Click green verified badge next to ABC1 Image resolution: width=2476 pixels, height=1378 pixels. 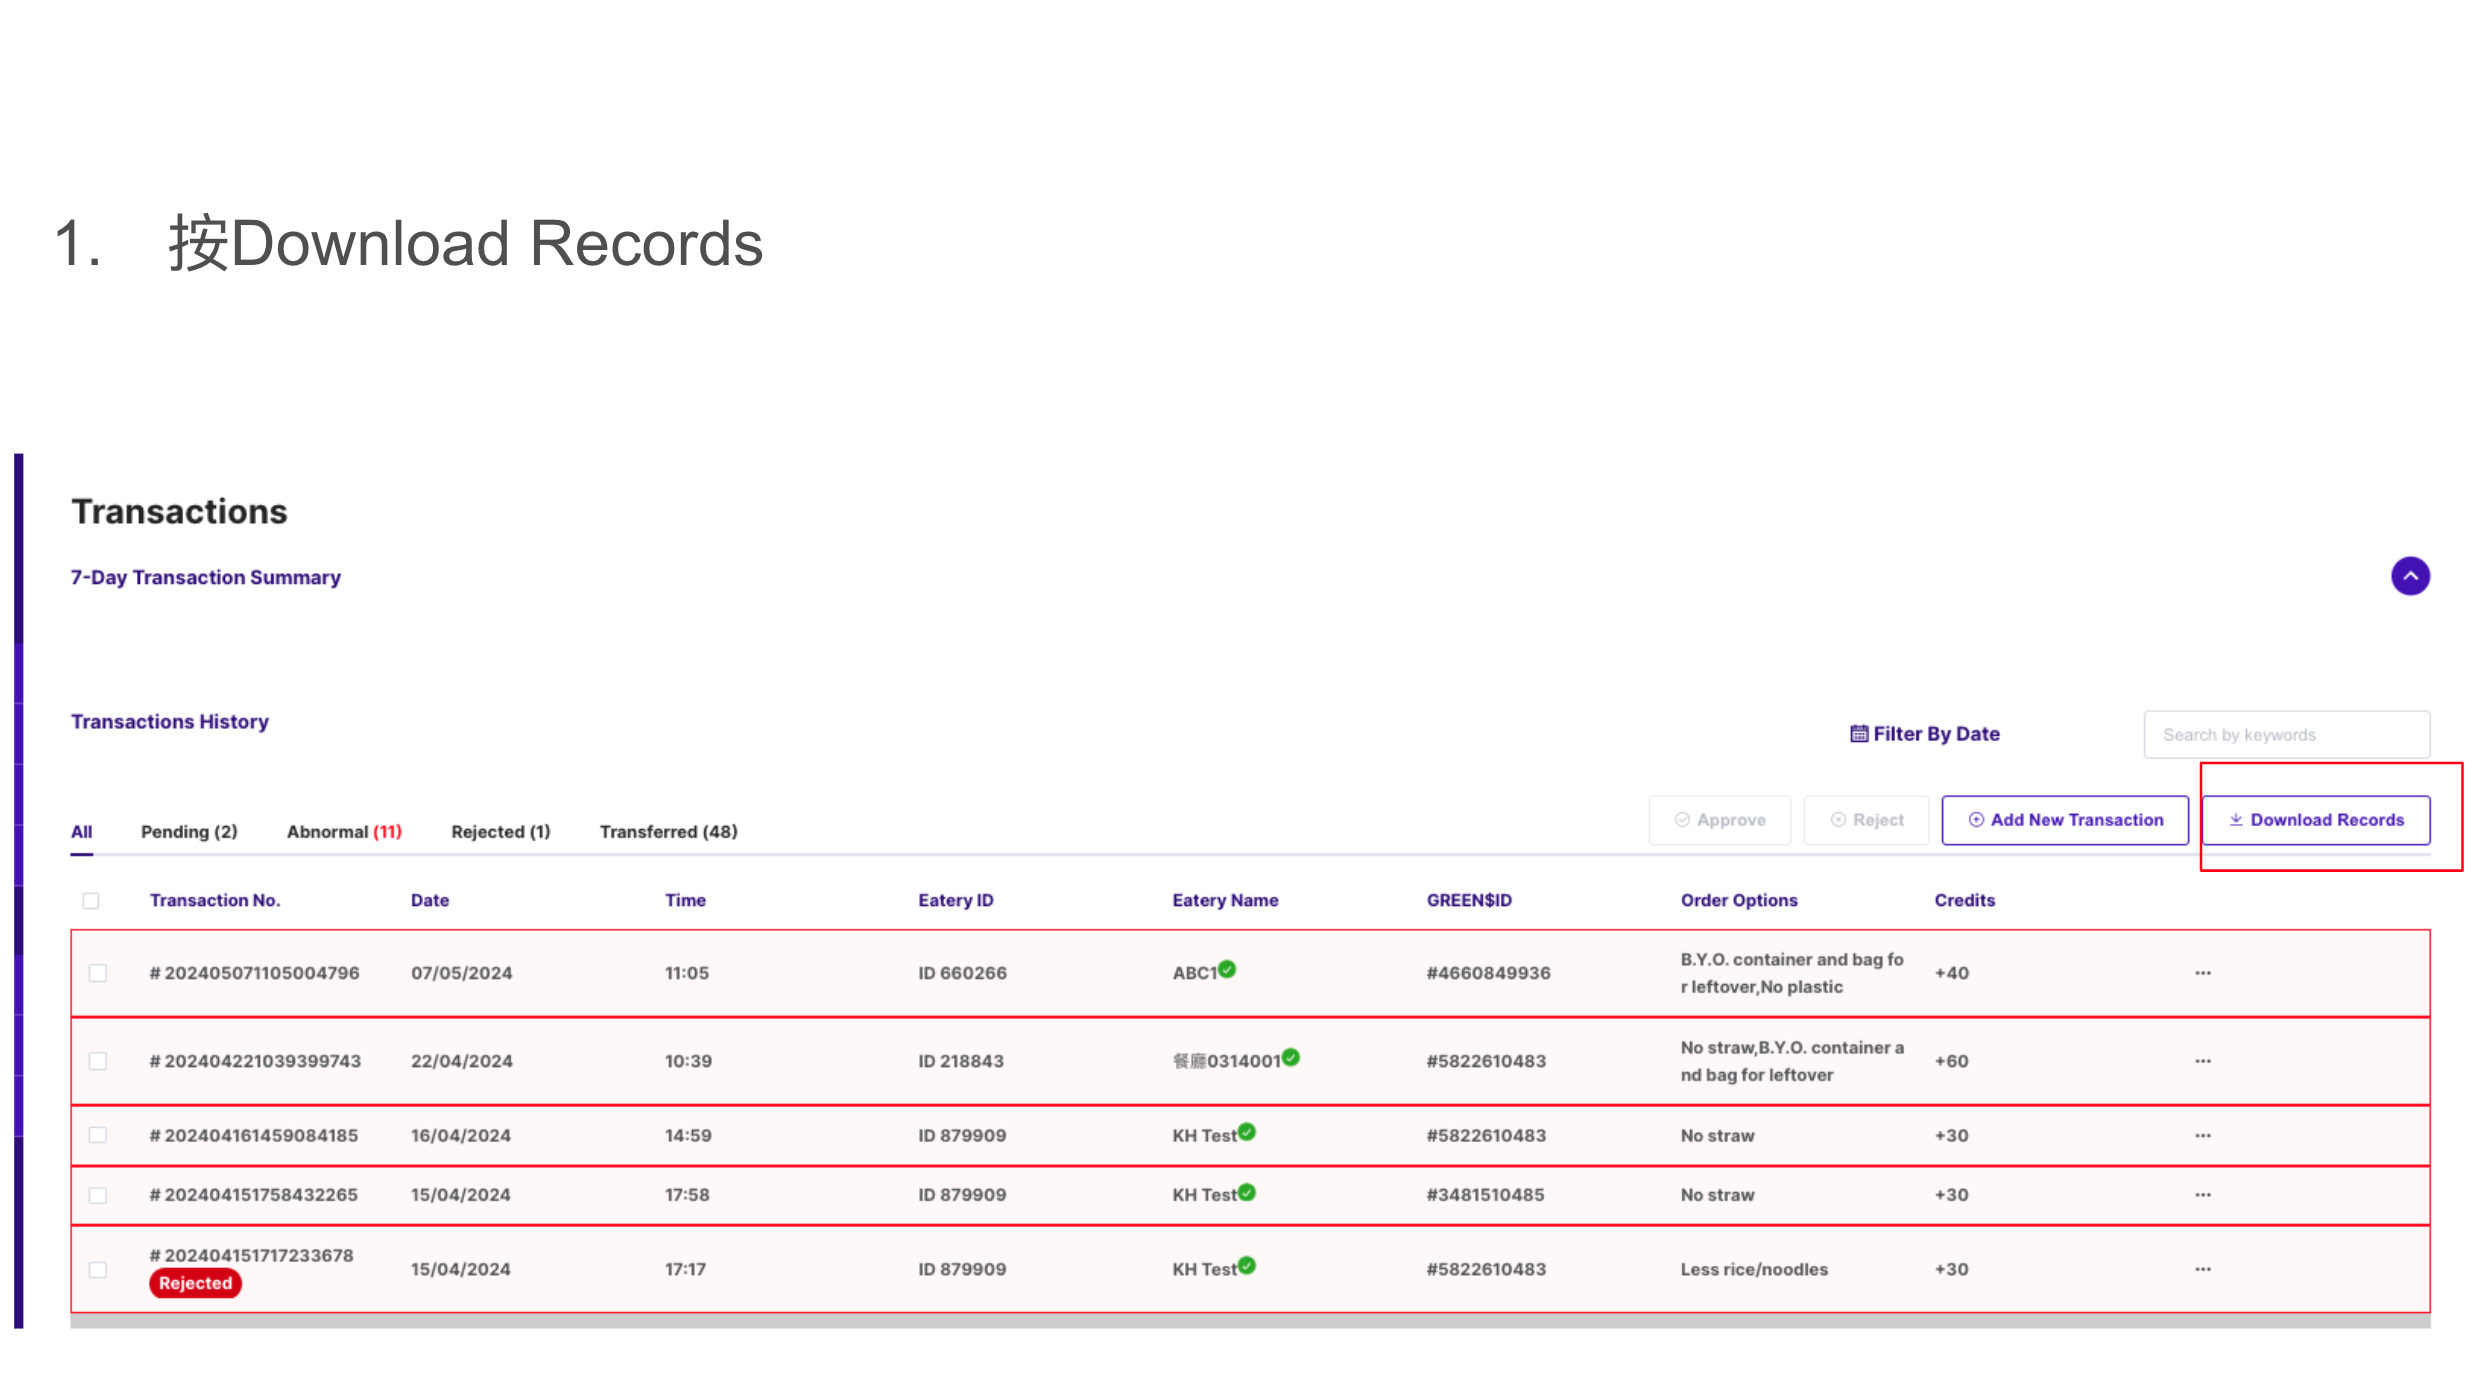(x=1227, y=969)
